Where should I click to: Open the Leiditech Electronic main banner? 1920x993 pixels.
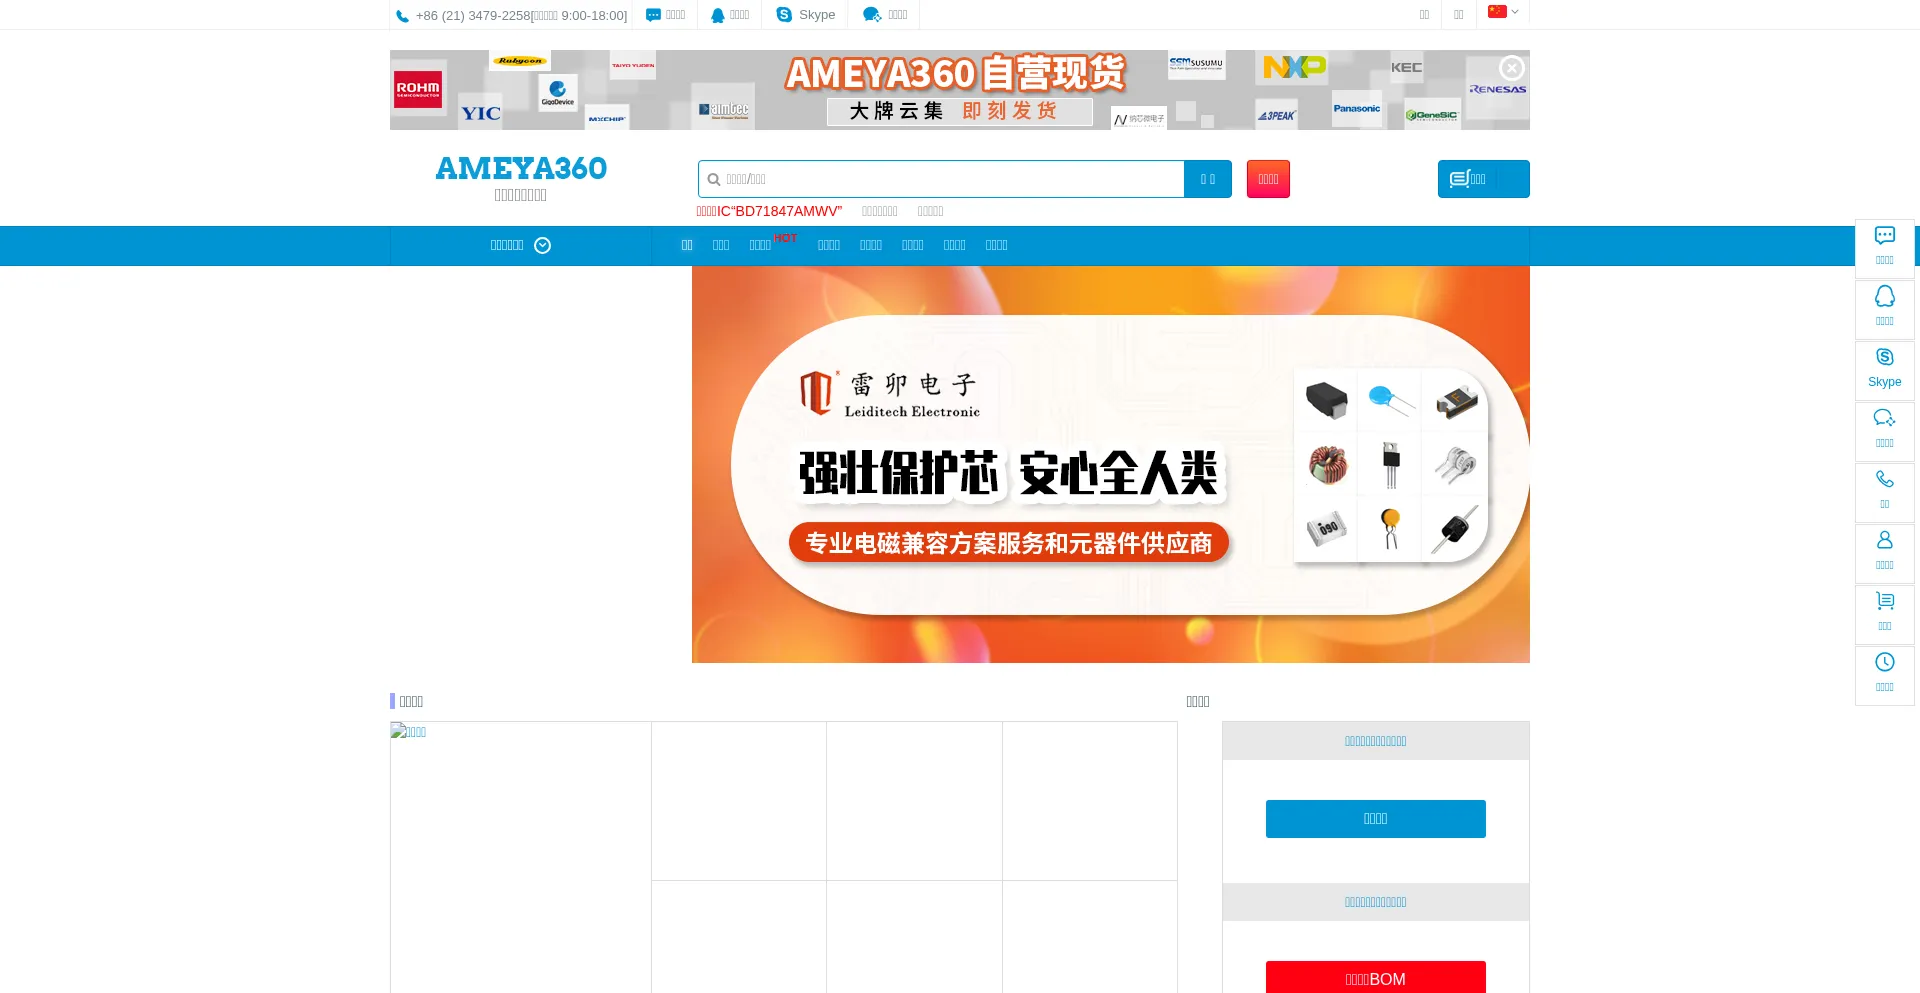tap(1110, 464)
